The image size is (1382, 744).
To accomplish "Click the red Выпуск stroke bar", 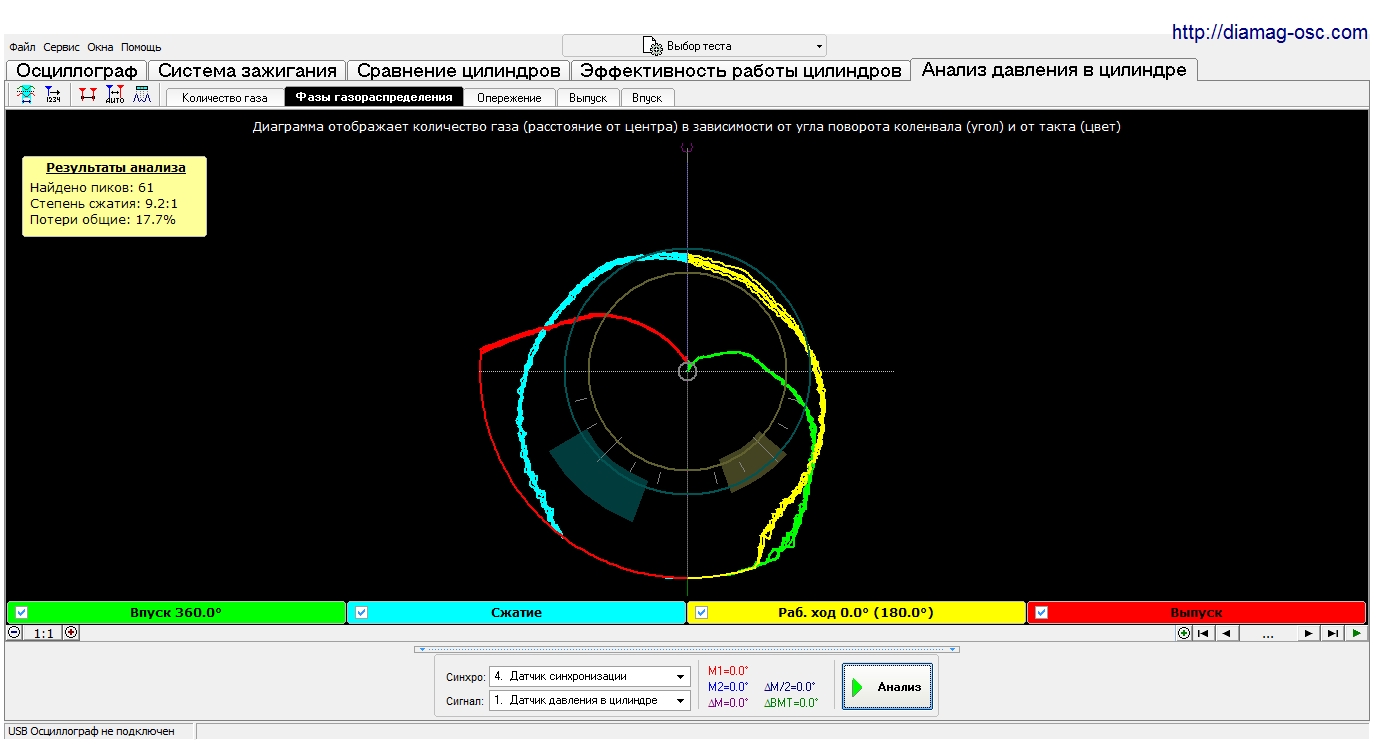I will pyautogui.click(x=1196, y=612).
